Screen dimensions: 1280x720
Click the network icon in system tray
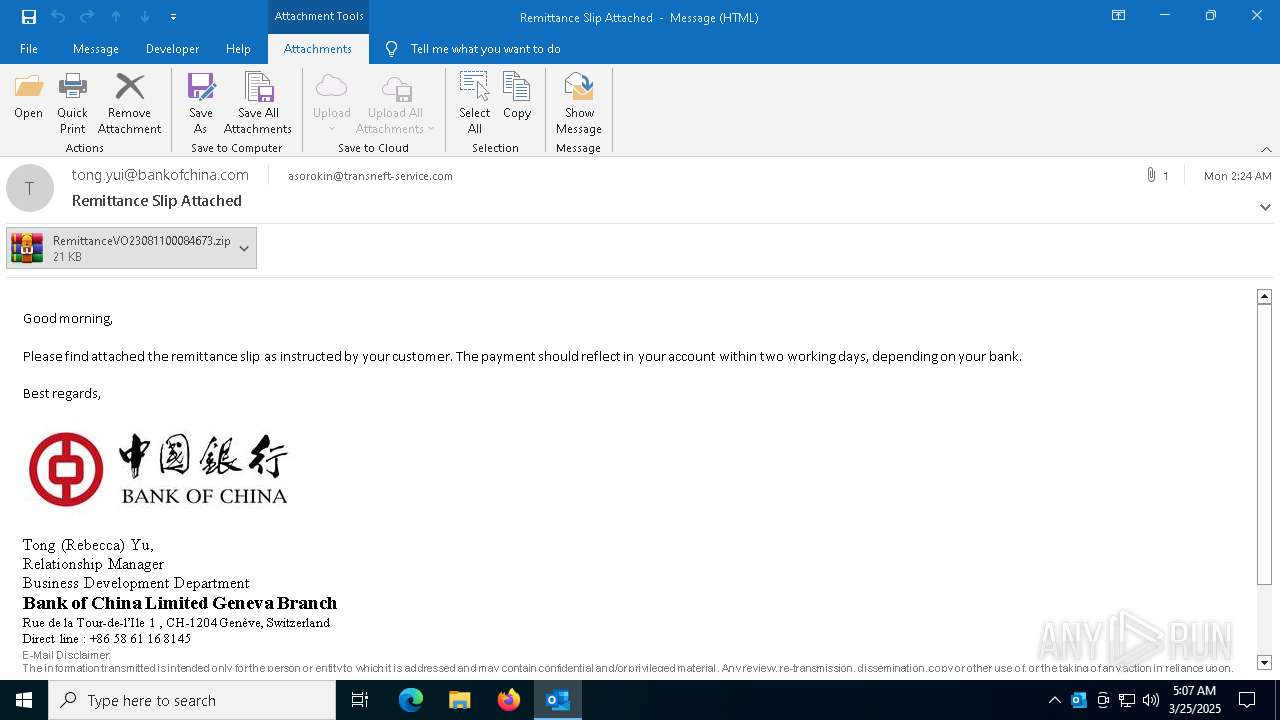1127,700
